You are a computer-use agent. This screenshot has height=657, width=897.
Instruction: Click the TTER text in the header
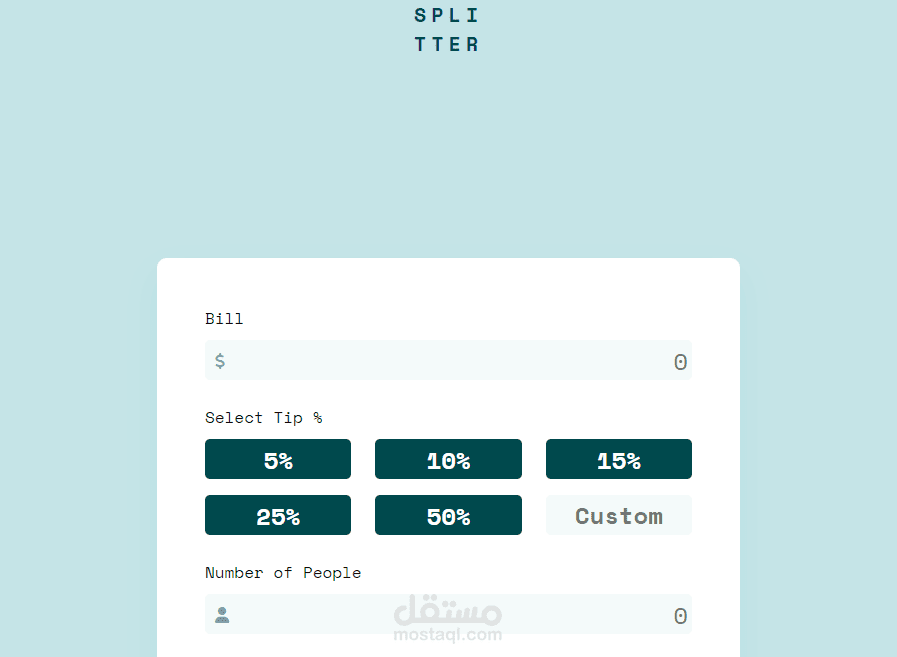[446, 43]
